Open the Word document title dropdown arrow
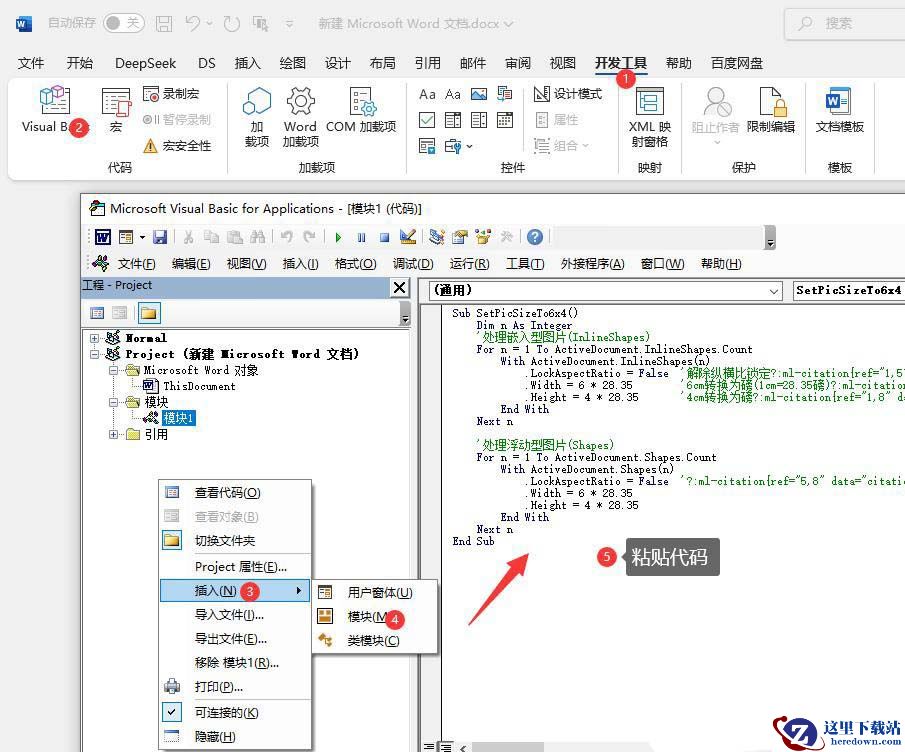The image size is (905, 752). (508, 24)
